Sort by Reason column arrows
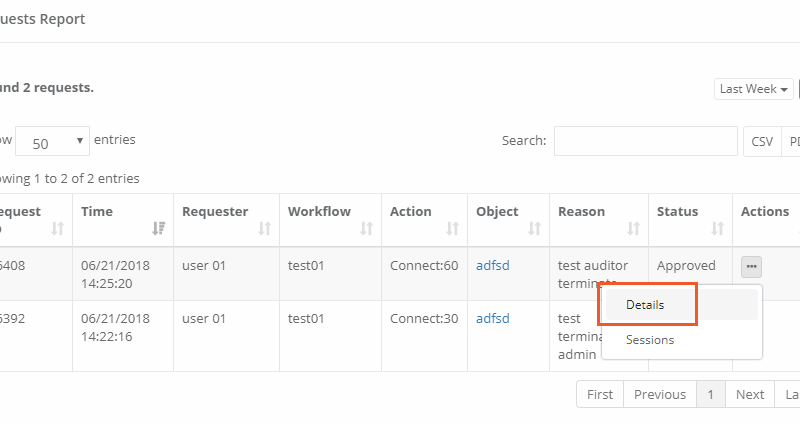 pos(633,228)
